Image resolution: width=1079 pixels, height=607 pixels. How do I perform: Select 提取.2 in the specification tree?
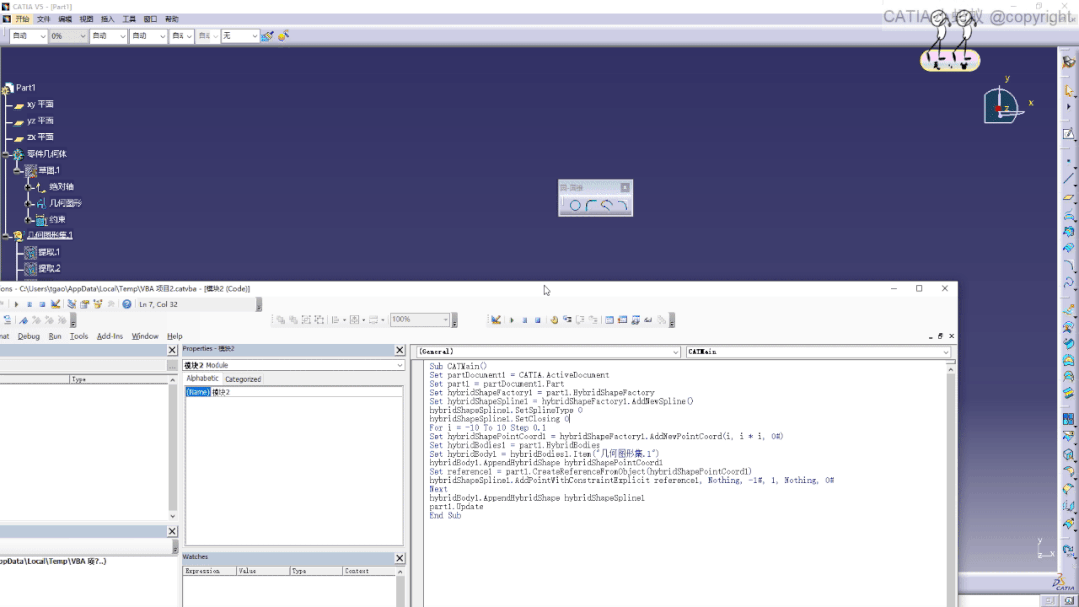tap(48, 268)
